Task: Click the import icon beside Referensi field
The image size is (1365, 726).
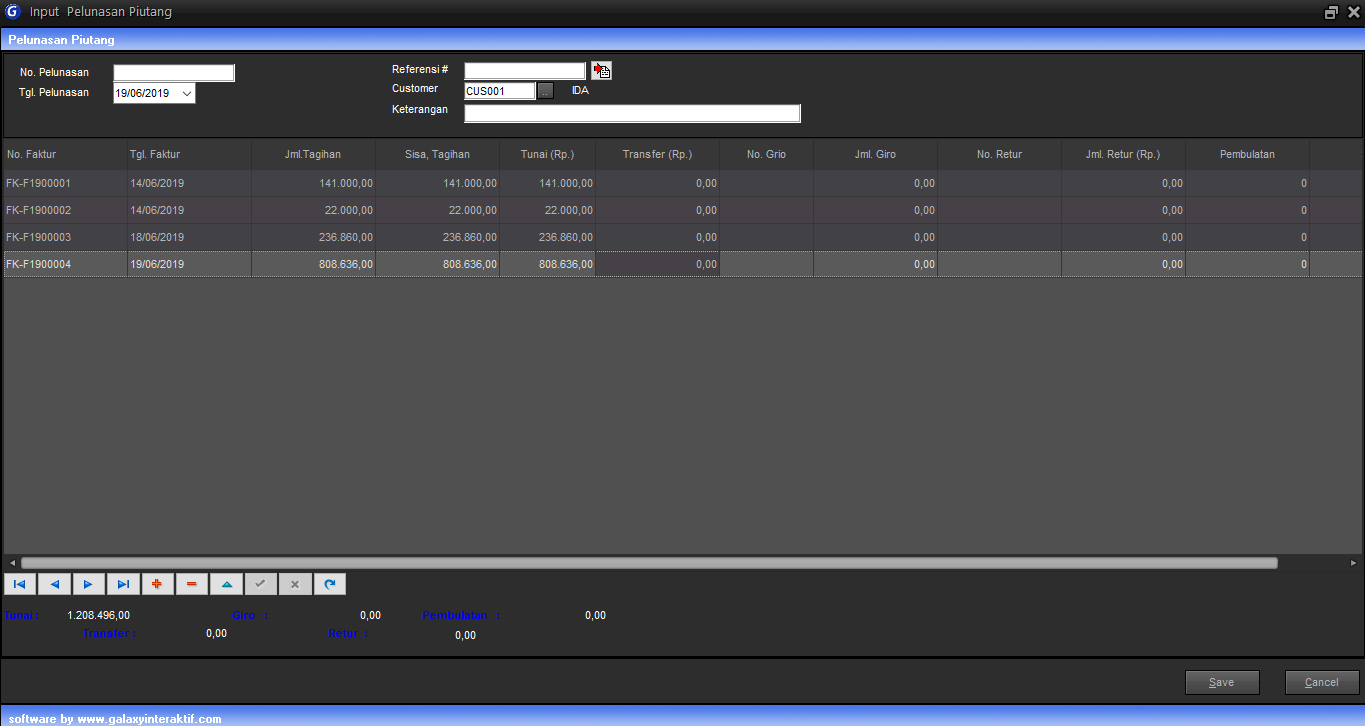Action: [x=601, y=70]
